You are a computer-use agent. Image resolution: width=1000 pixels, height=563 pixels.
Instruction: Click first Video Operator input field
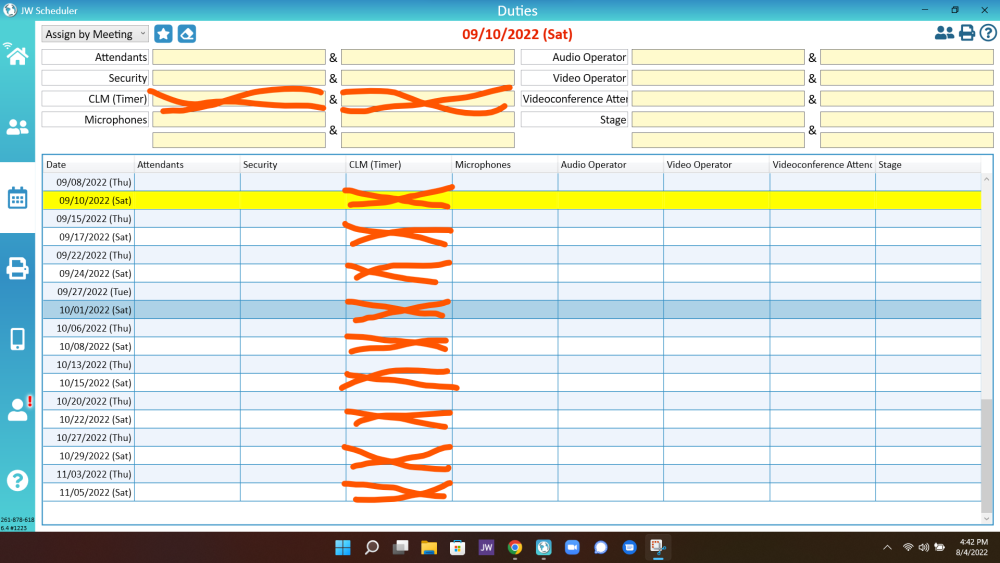[x=718, y=78]
